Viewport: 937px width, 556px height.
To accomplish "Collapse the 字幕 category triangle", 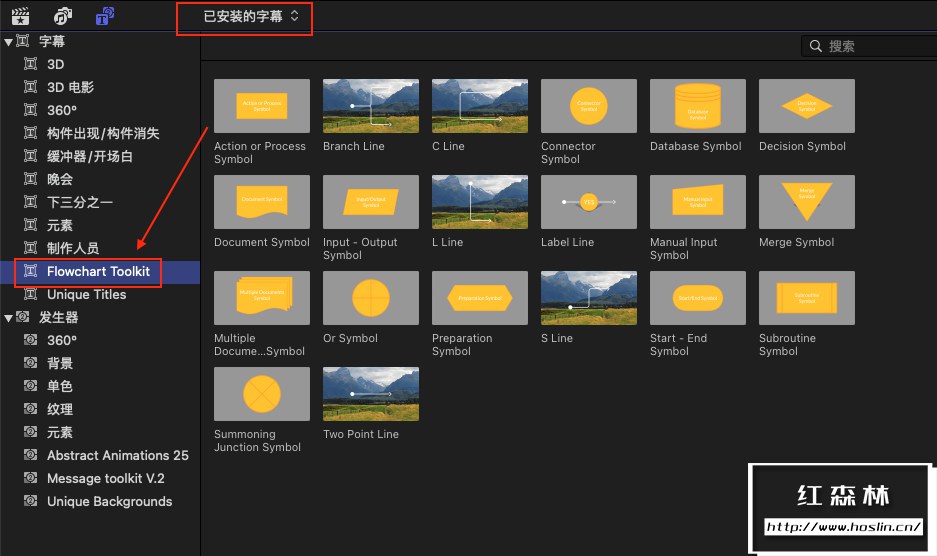I will (8, 42).
